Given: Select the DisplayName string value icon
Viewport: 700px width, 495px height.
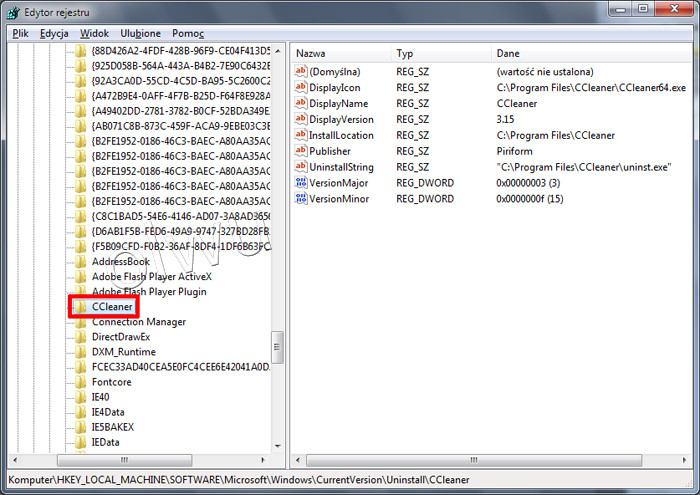Looking at the screenshot, I should (301, 103).
